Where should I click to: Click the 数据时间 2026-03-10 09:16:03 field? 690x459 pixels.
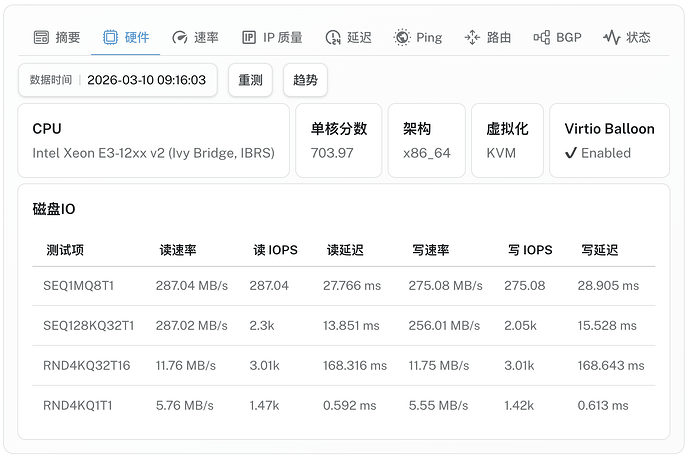point(118,80)
